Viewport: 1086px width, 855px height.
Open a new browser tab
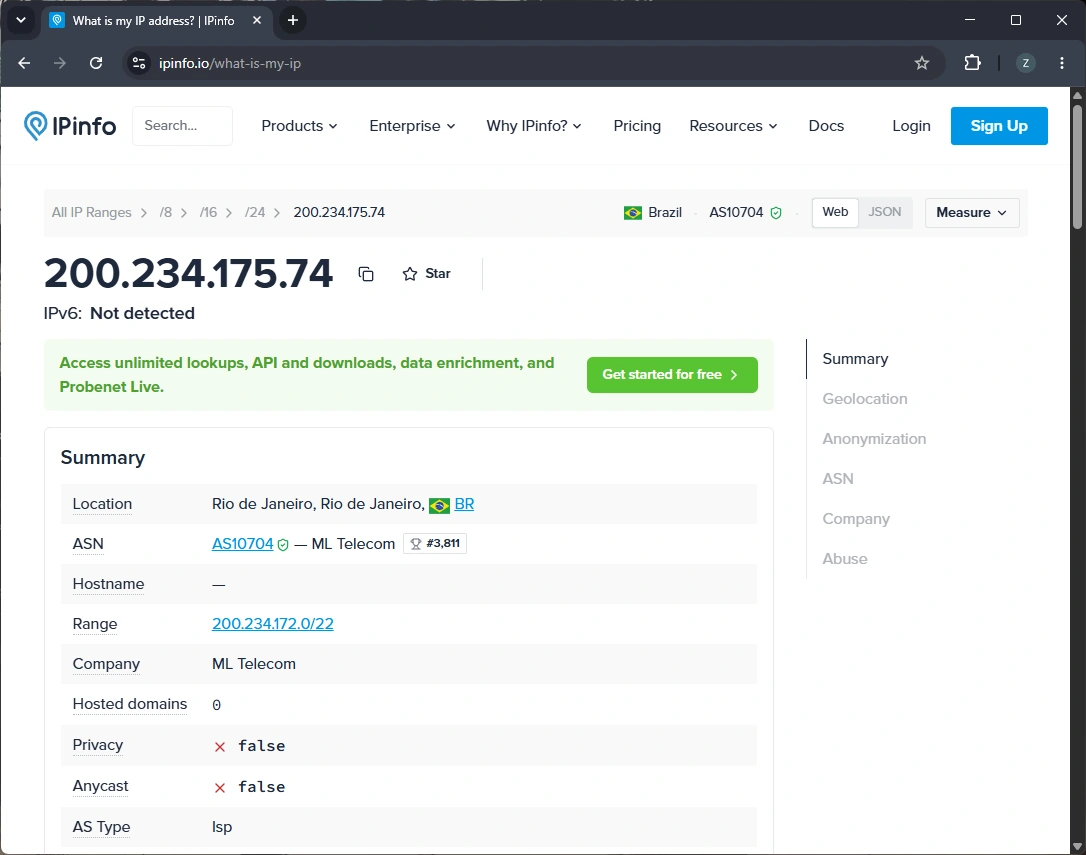[293, 20]
